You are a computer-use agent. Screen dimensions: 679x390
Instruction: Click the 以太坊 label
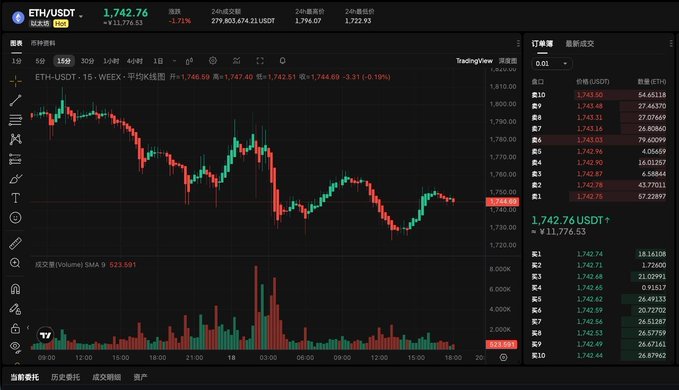coord(39,24)
